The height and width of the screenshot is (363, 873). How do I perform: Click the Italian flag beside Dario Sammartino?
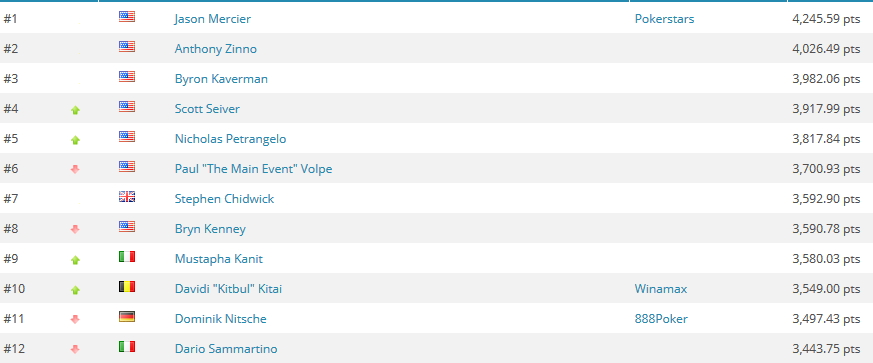[x=127, y=347]
